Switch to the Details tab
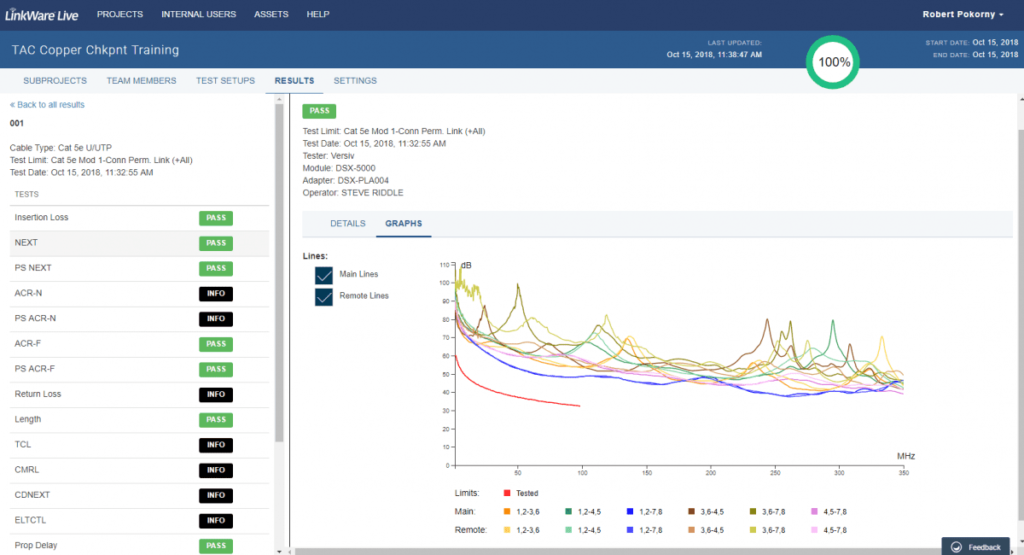 [347, 224]
